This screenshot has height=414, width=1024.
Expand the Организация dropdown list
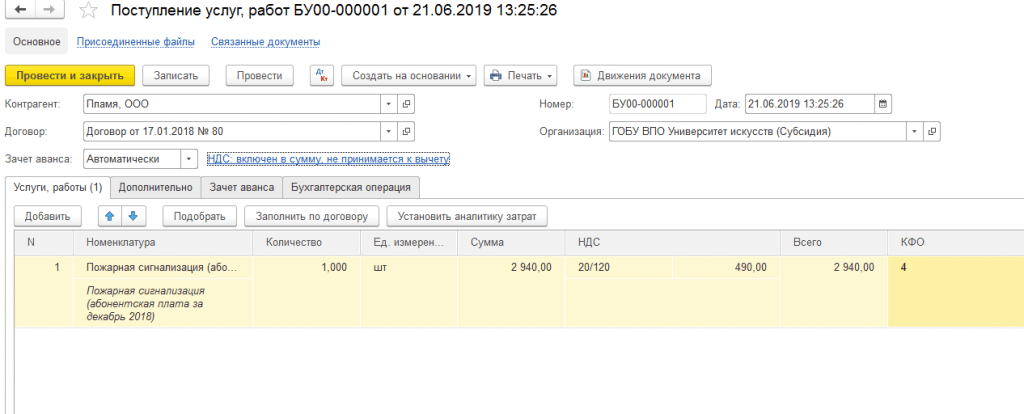(914, 131)
